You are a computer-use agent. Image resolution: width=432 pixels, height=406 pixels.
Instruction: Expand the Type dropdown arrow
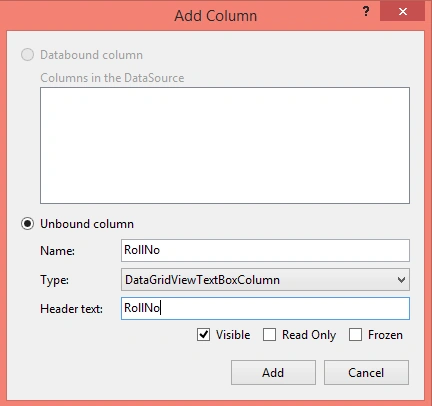[x=401, y=280]
